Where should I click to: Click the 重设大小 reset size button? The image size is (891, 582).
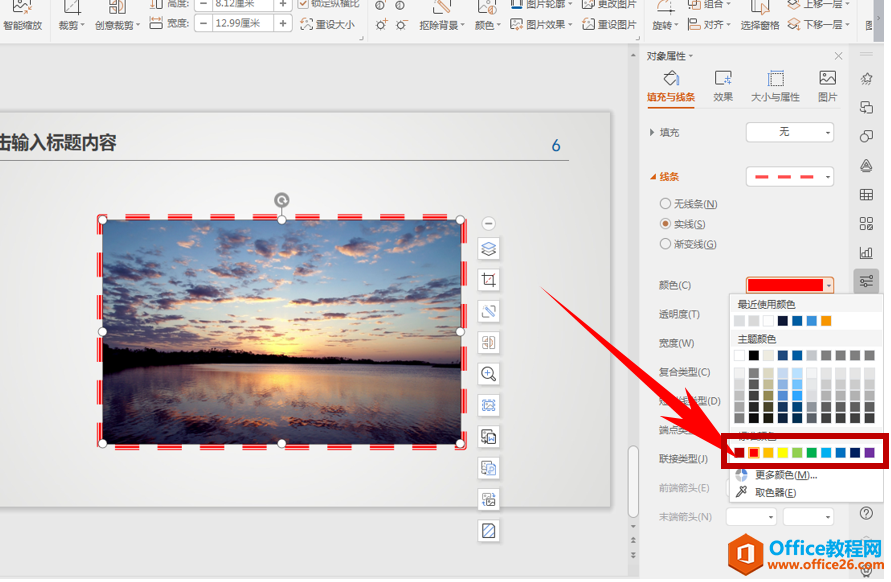[327, 24]
